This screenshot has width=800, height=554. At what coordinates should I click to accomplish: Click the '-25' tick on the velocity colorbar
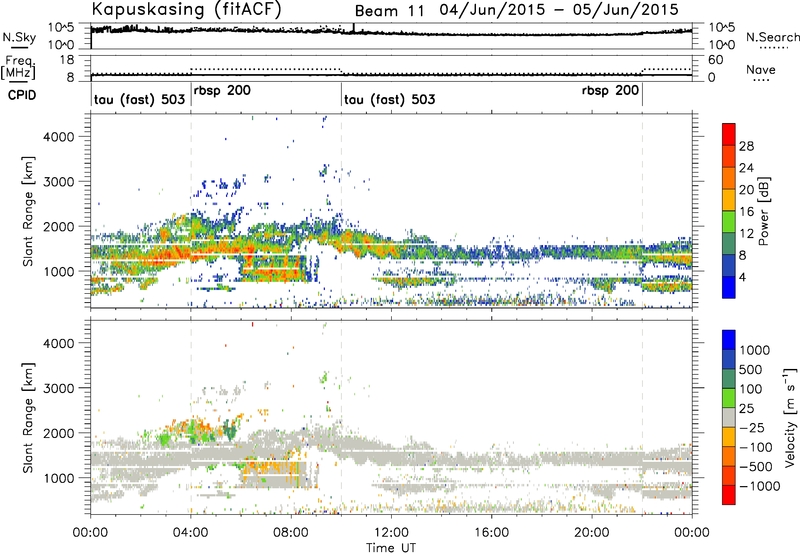(x=754, y=427)
